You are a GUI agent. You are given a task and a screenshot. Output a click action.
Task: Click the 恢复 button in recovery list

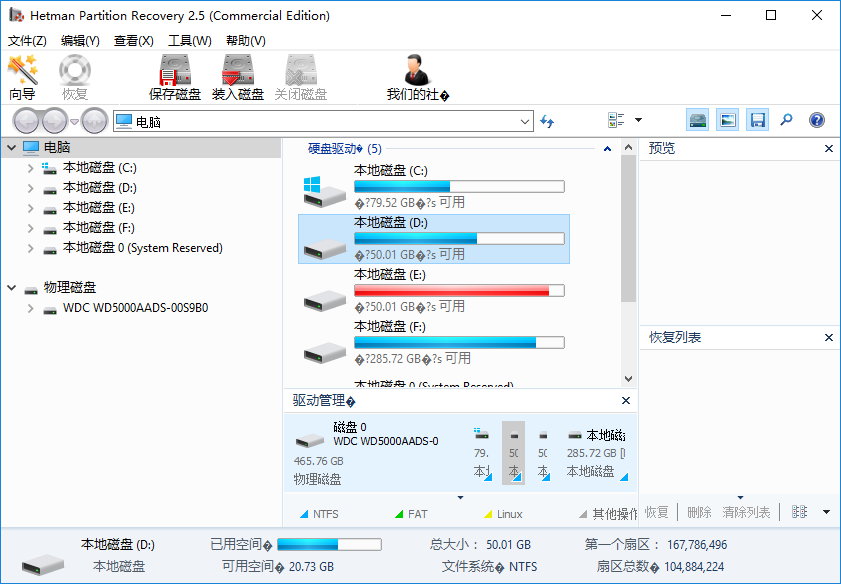656,512
